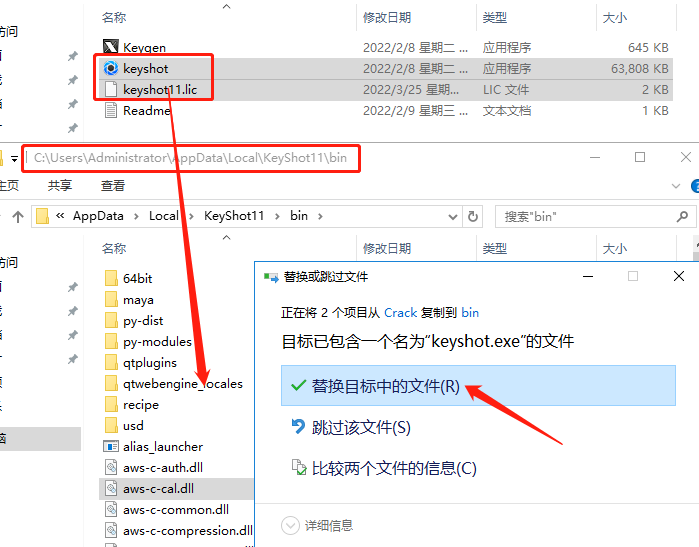This screenshot has width=699, height=547.
Task: Click Local in the address breadcrumb
Action: pos(164,216)
